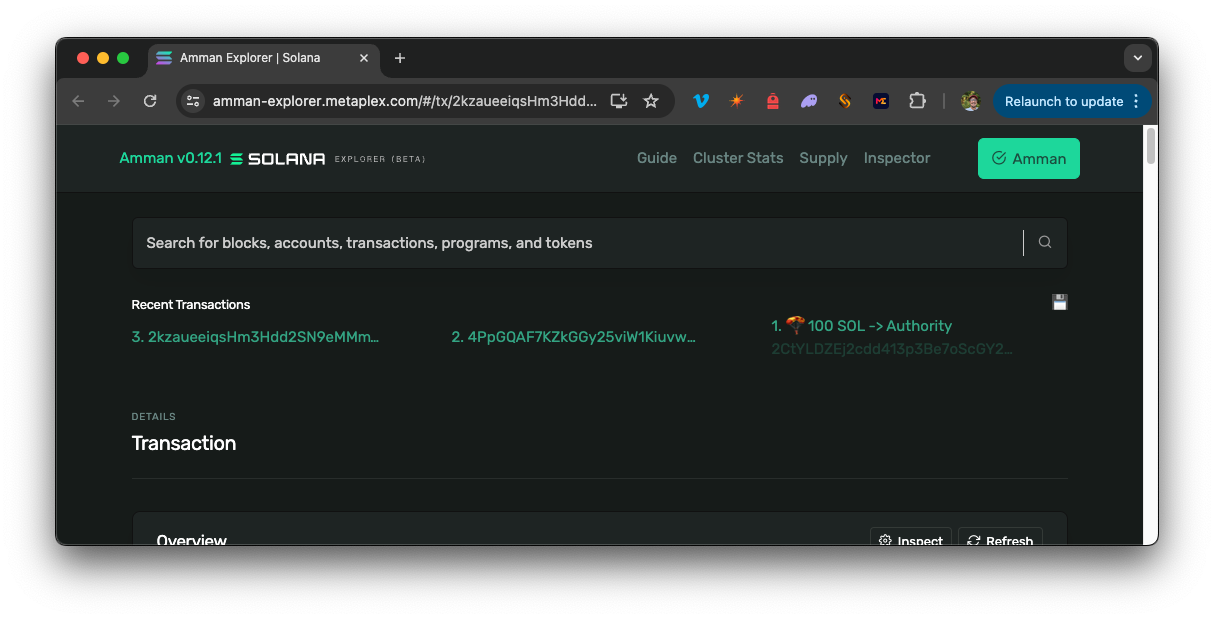Viewport: 1214px width, 619px height.
Task: Open the Cluster Stats nav item
Action: (738, 158)
